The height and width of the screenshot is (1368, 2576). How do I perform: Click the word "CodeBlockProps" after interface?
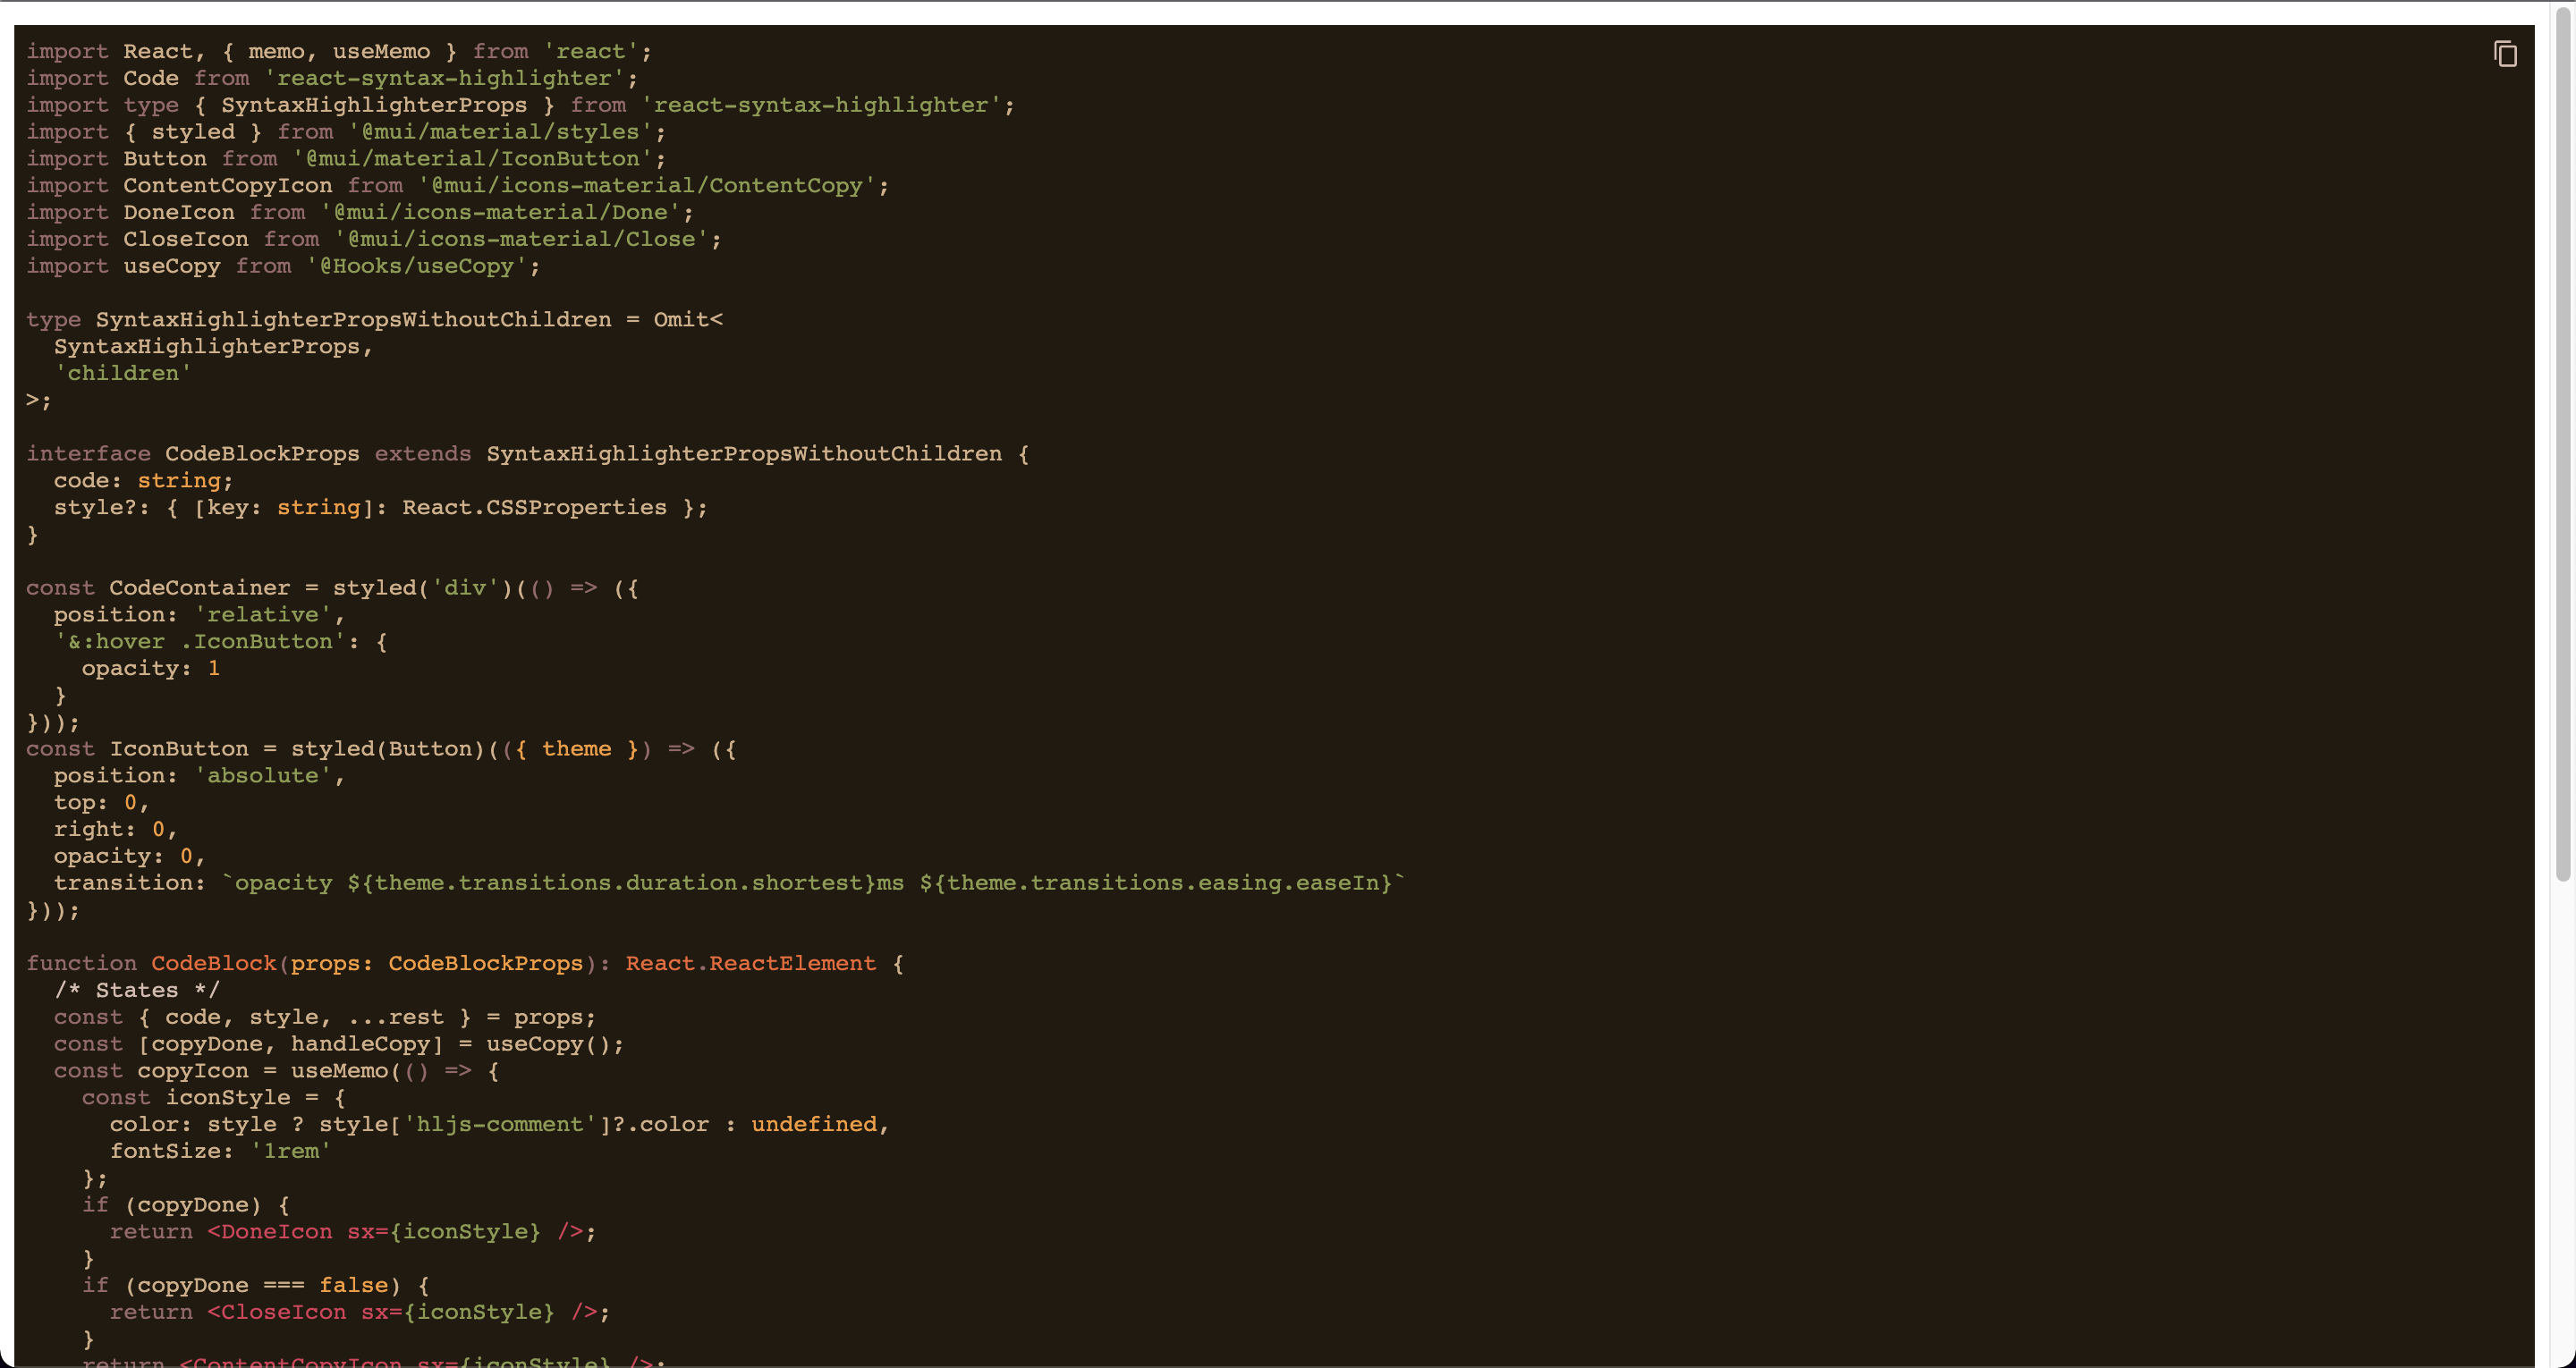262,454
